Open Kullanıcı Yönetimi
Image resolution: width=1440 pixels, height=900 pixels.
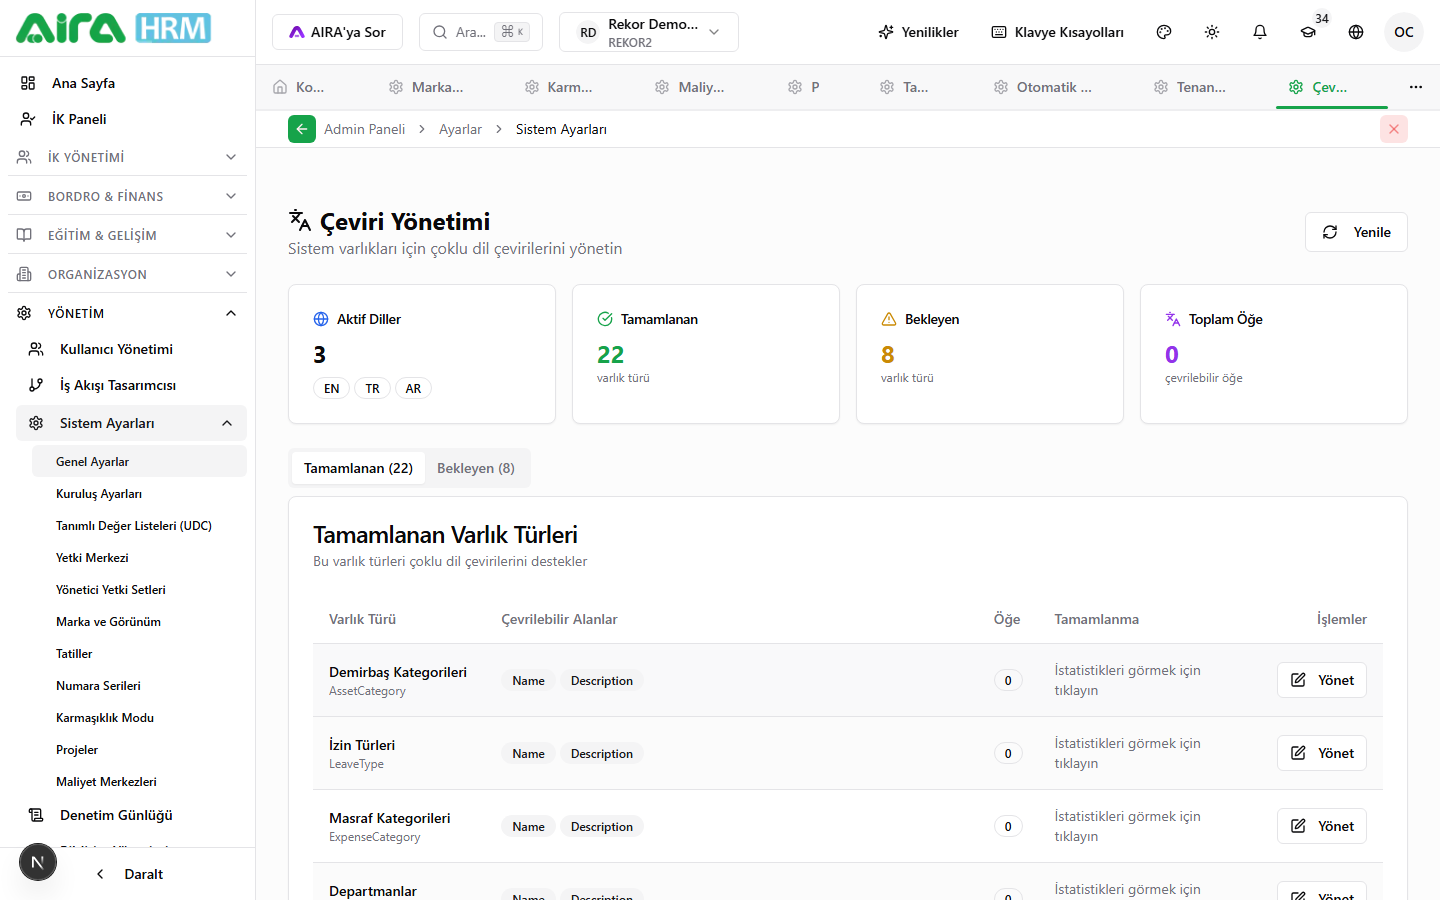pos(131,349)
